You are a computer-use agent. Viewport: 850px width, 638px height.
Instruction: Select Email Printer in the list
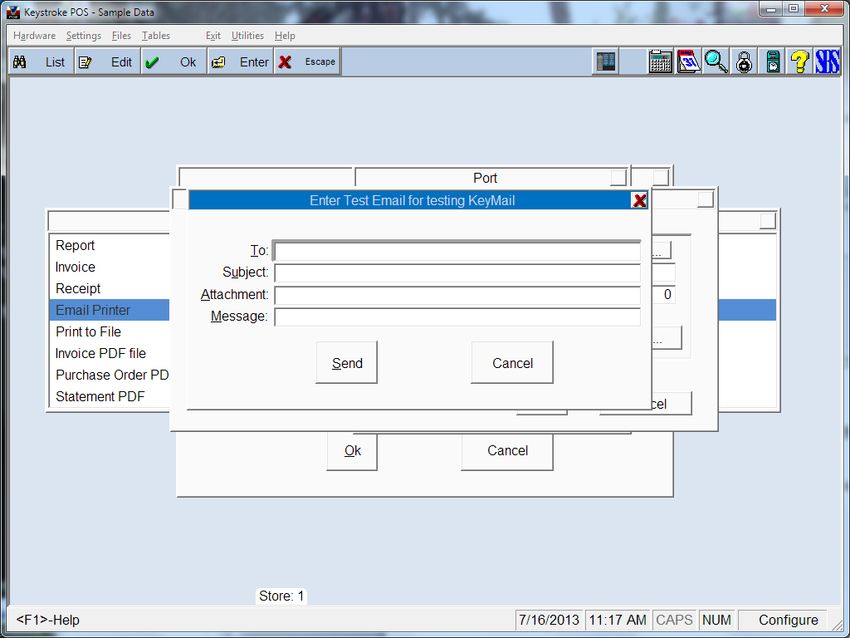(110, 310)
